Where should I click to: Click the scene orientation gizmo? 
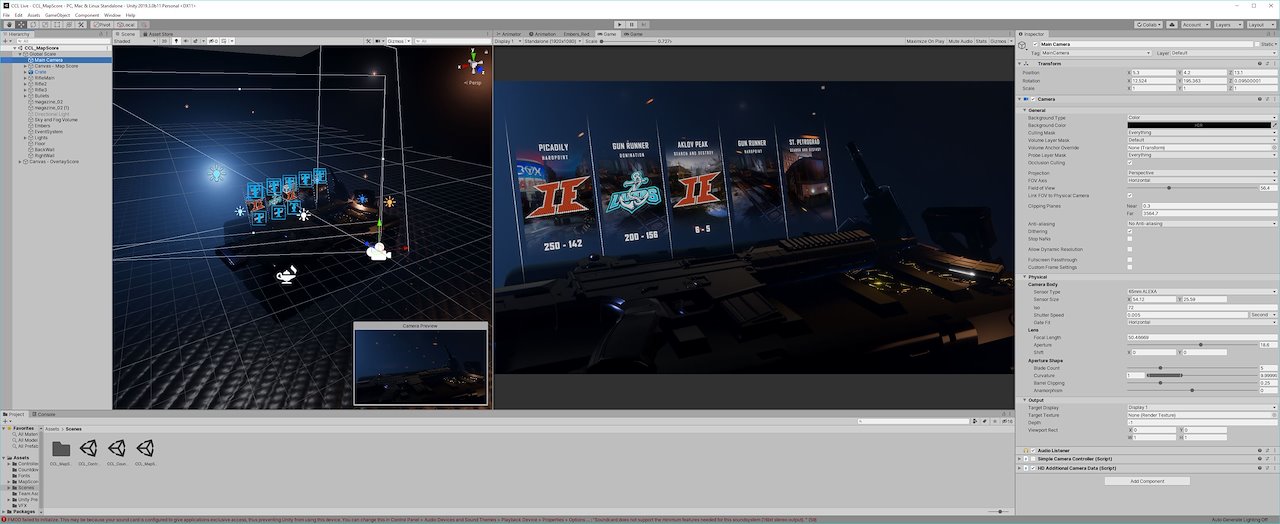[474, 63]
